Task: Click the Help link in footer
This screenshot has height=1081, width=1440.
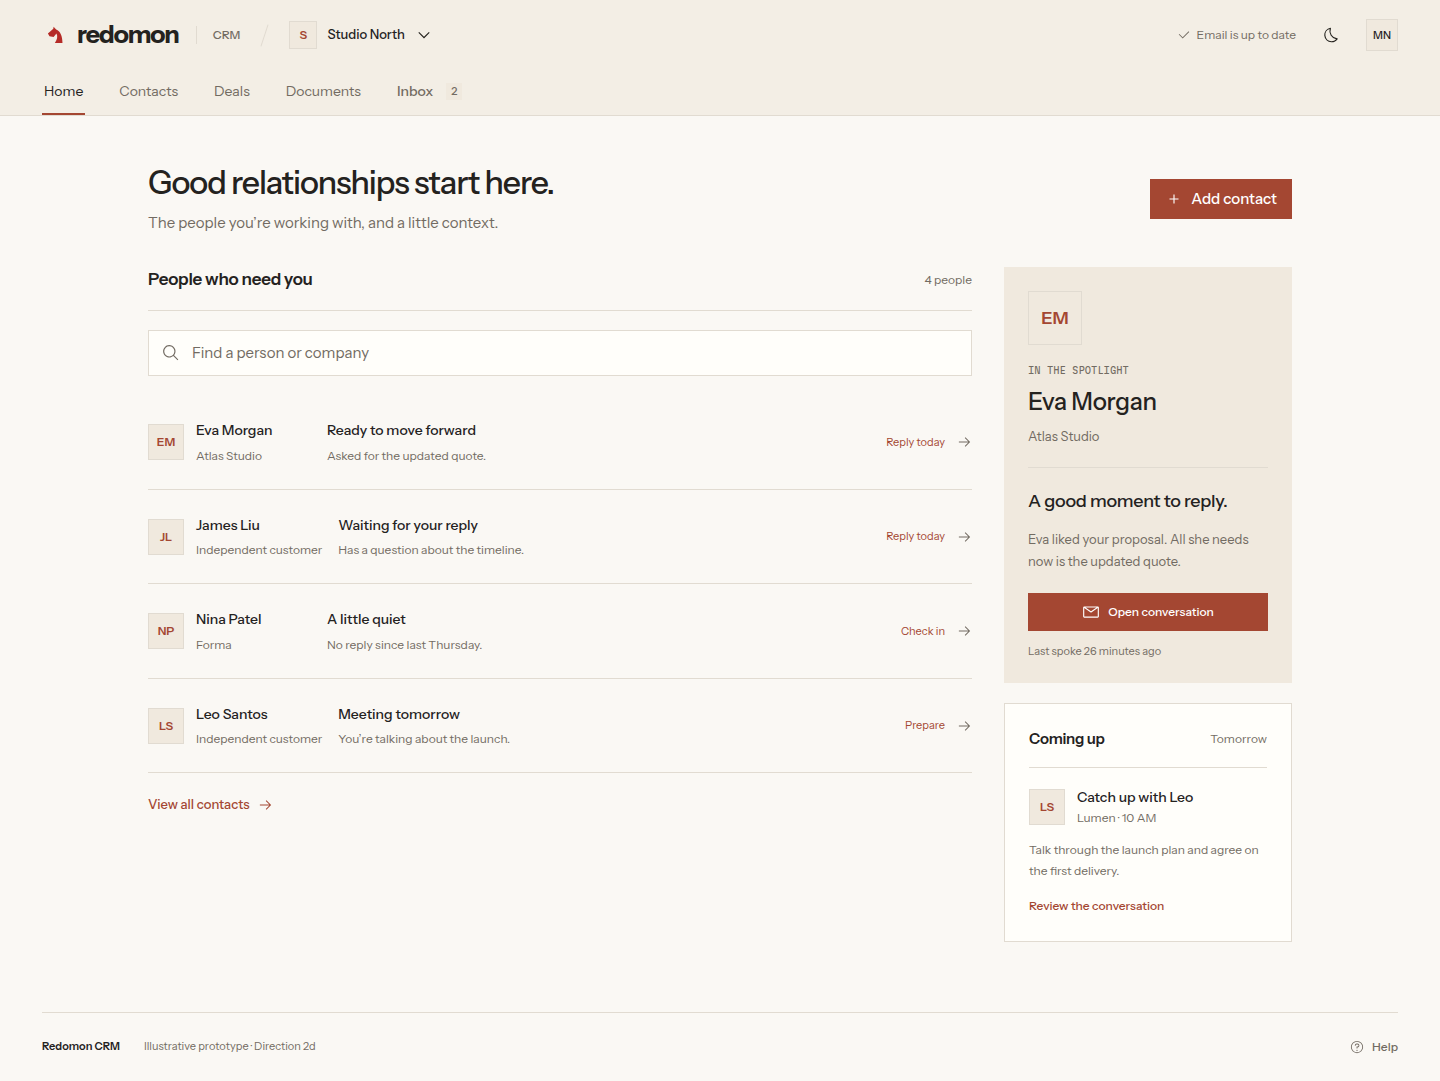Action: click(x=1374, y=1047)
